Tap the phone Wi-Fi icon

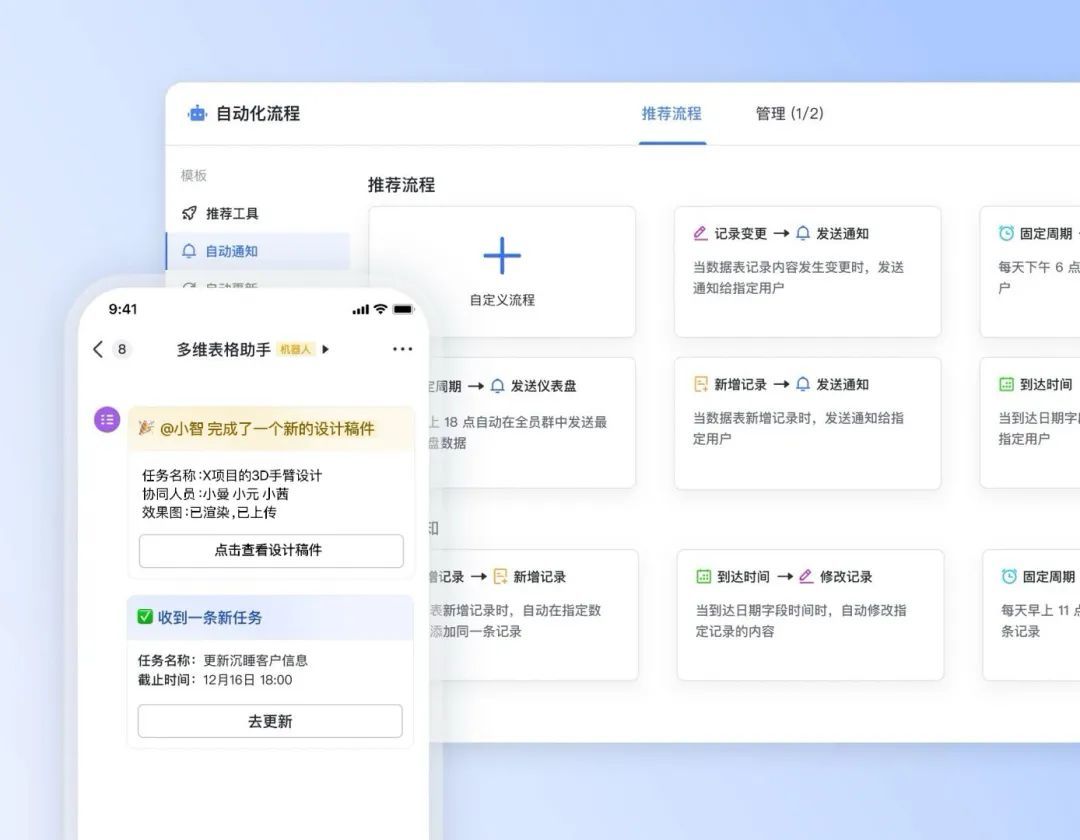click(380, 309)
